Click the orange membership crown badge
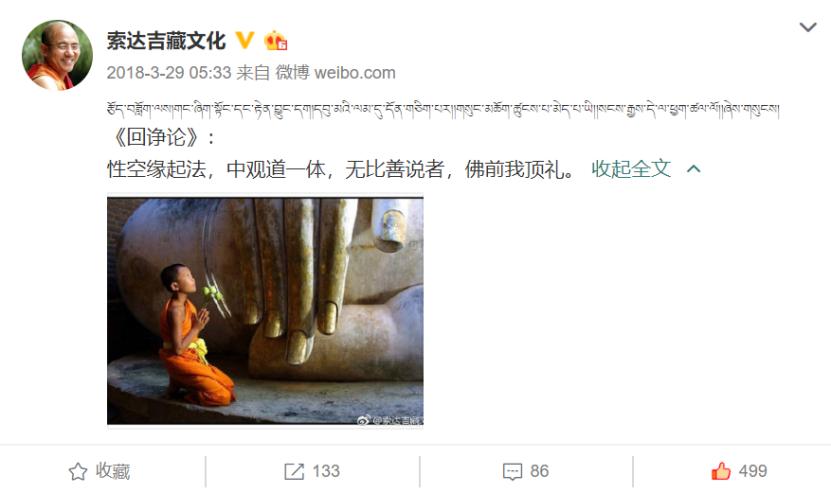Viewport: 831px width, 494px height. click(276, 41)
